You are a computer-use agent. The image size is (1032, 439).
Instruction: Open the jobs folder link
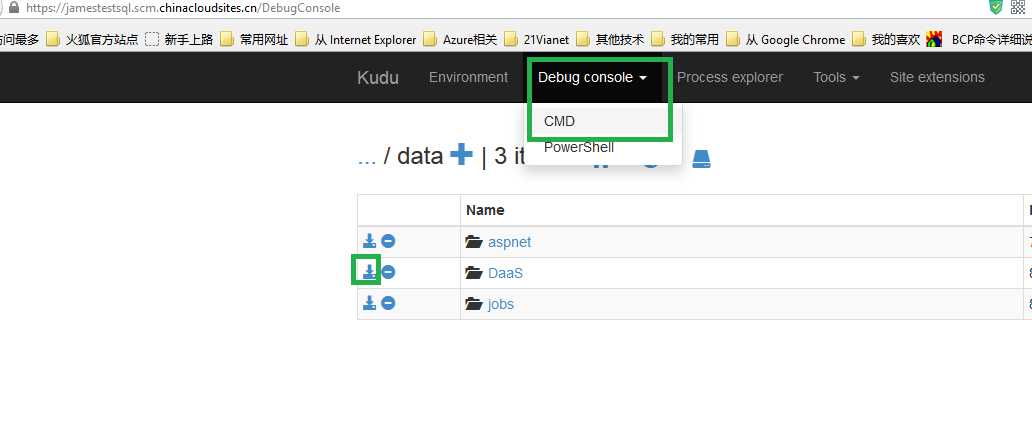pyautogui.click(x=501, y=304)
